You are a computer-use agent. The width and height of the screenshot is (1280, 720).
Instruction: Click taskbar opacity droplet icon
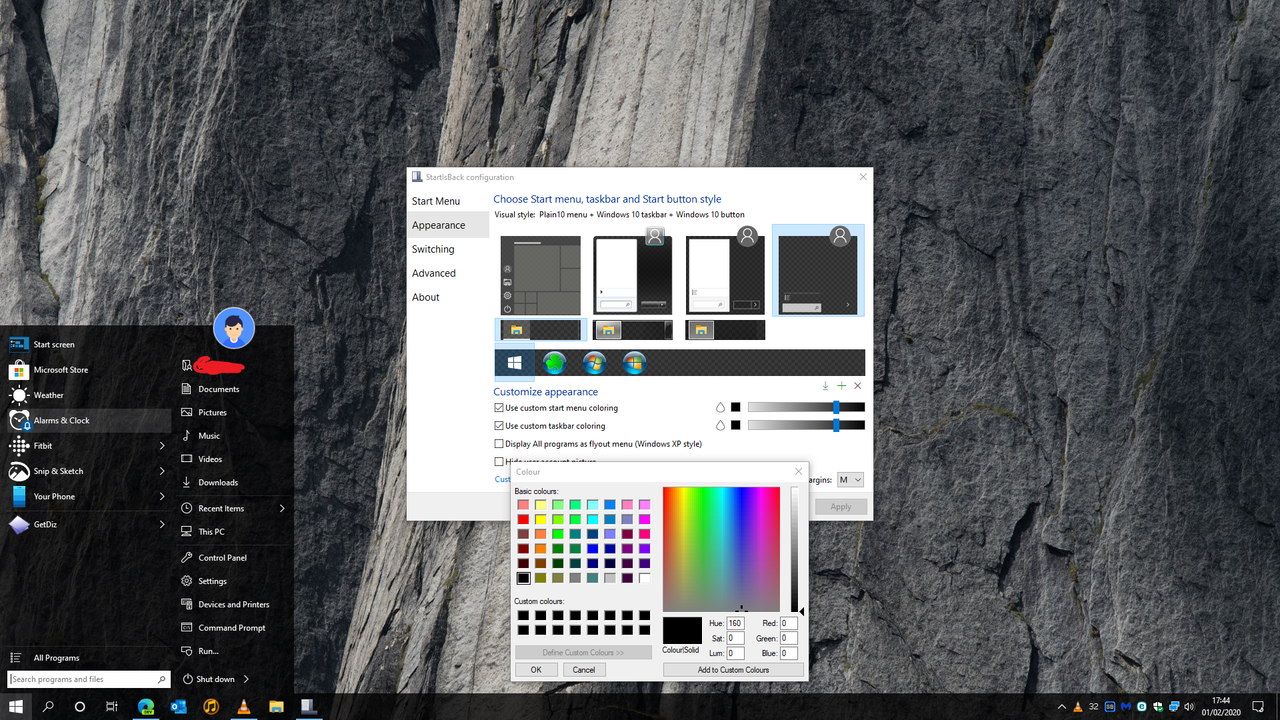pos(720,426)
